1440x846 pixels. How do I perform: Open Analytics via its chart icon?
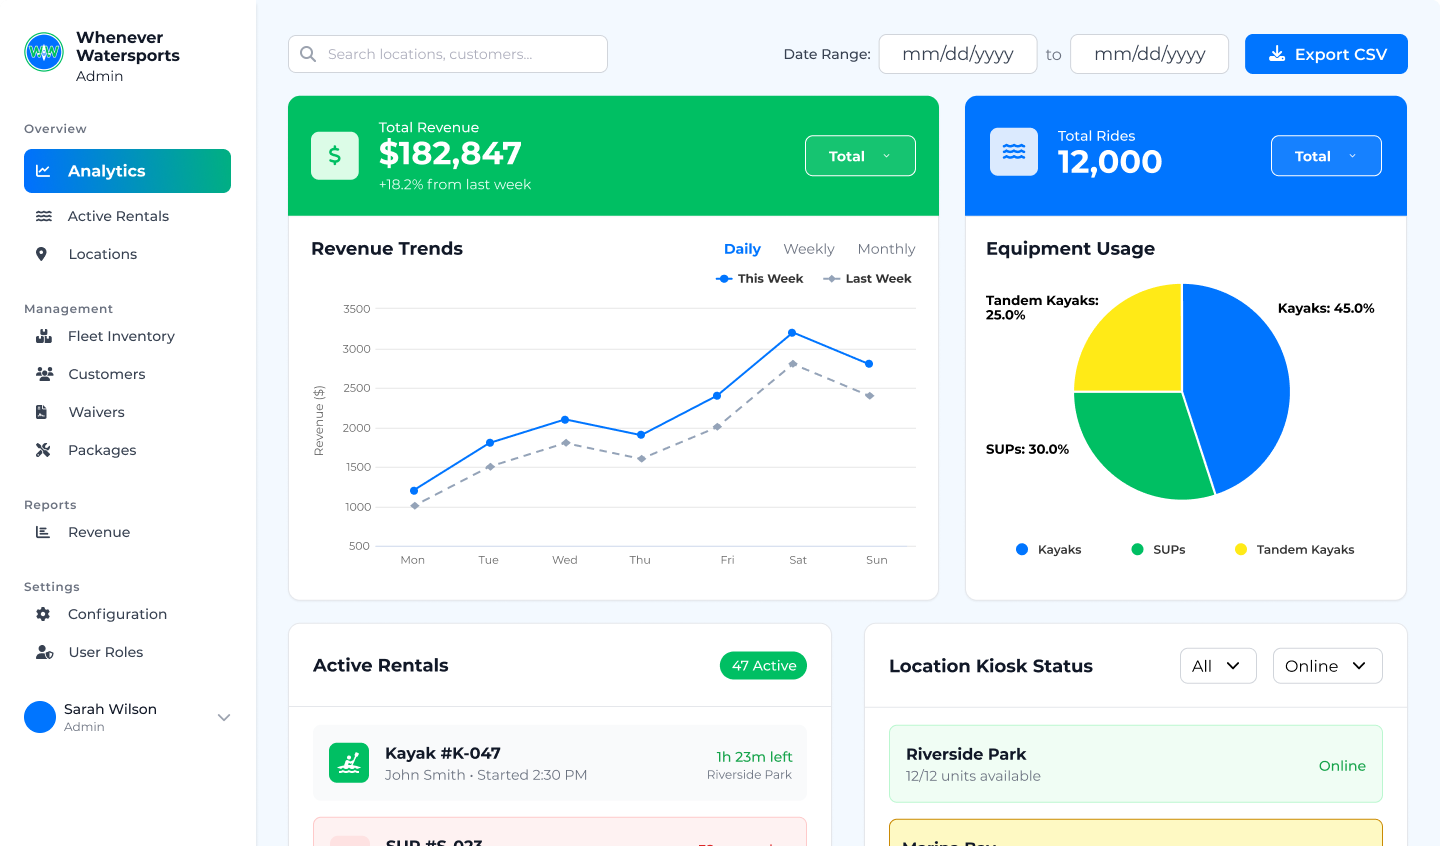(x=43, y=171)
